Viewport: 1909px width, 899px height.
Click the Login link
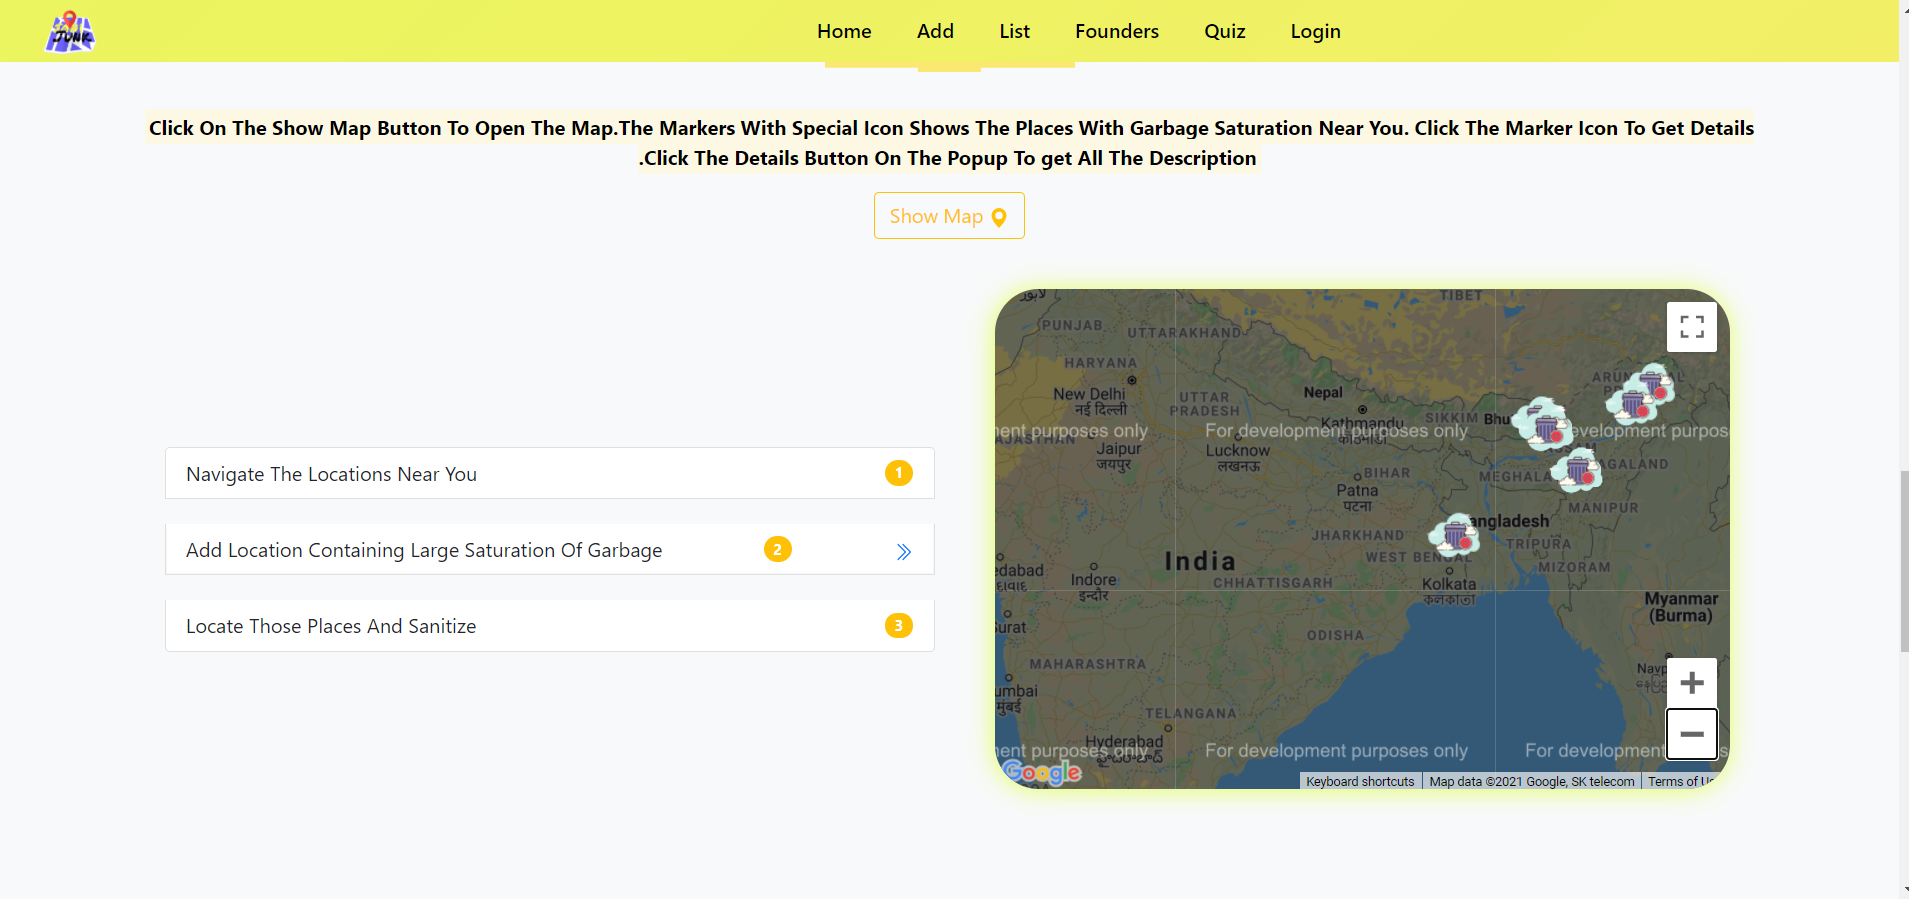[x=1315, y=31]
